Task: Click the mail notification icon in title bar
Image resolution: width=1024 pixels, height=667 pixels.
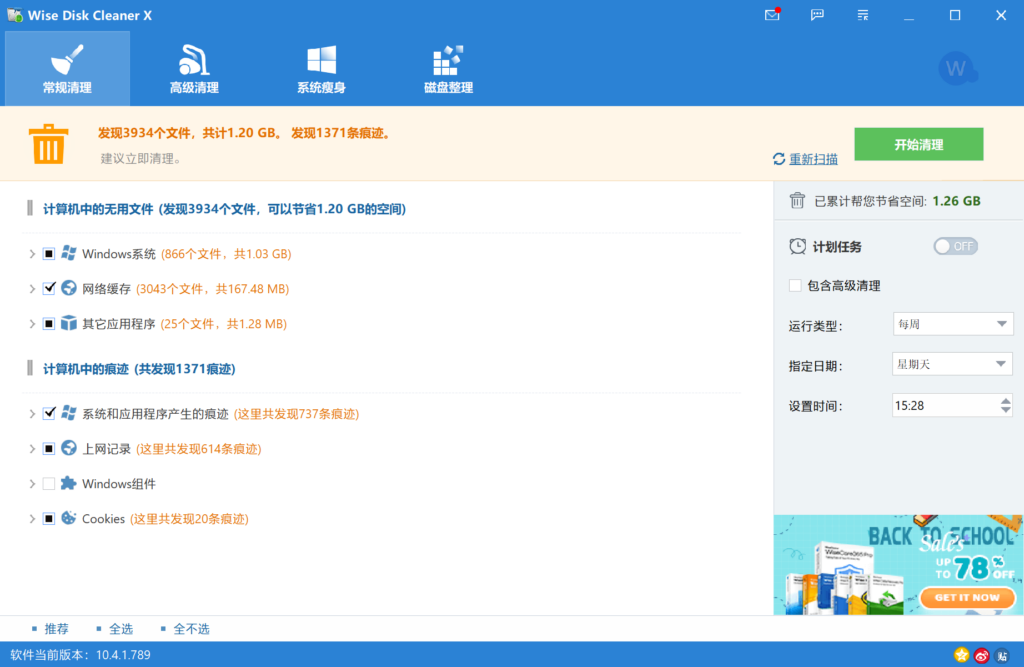Action: click(772, 15)
